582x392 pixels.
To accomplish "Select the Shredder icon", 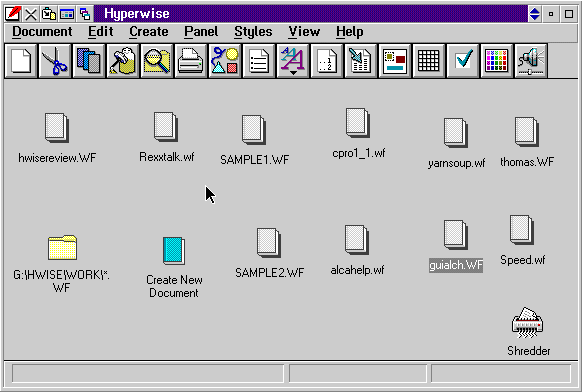I will tap(527, 323).
